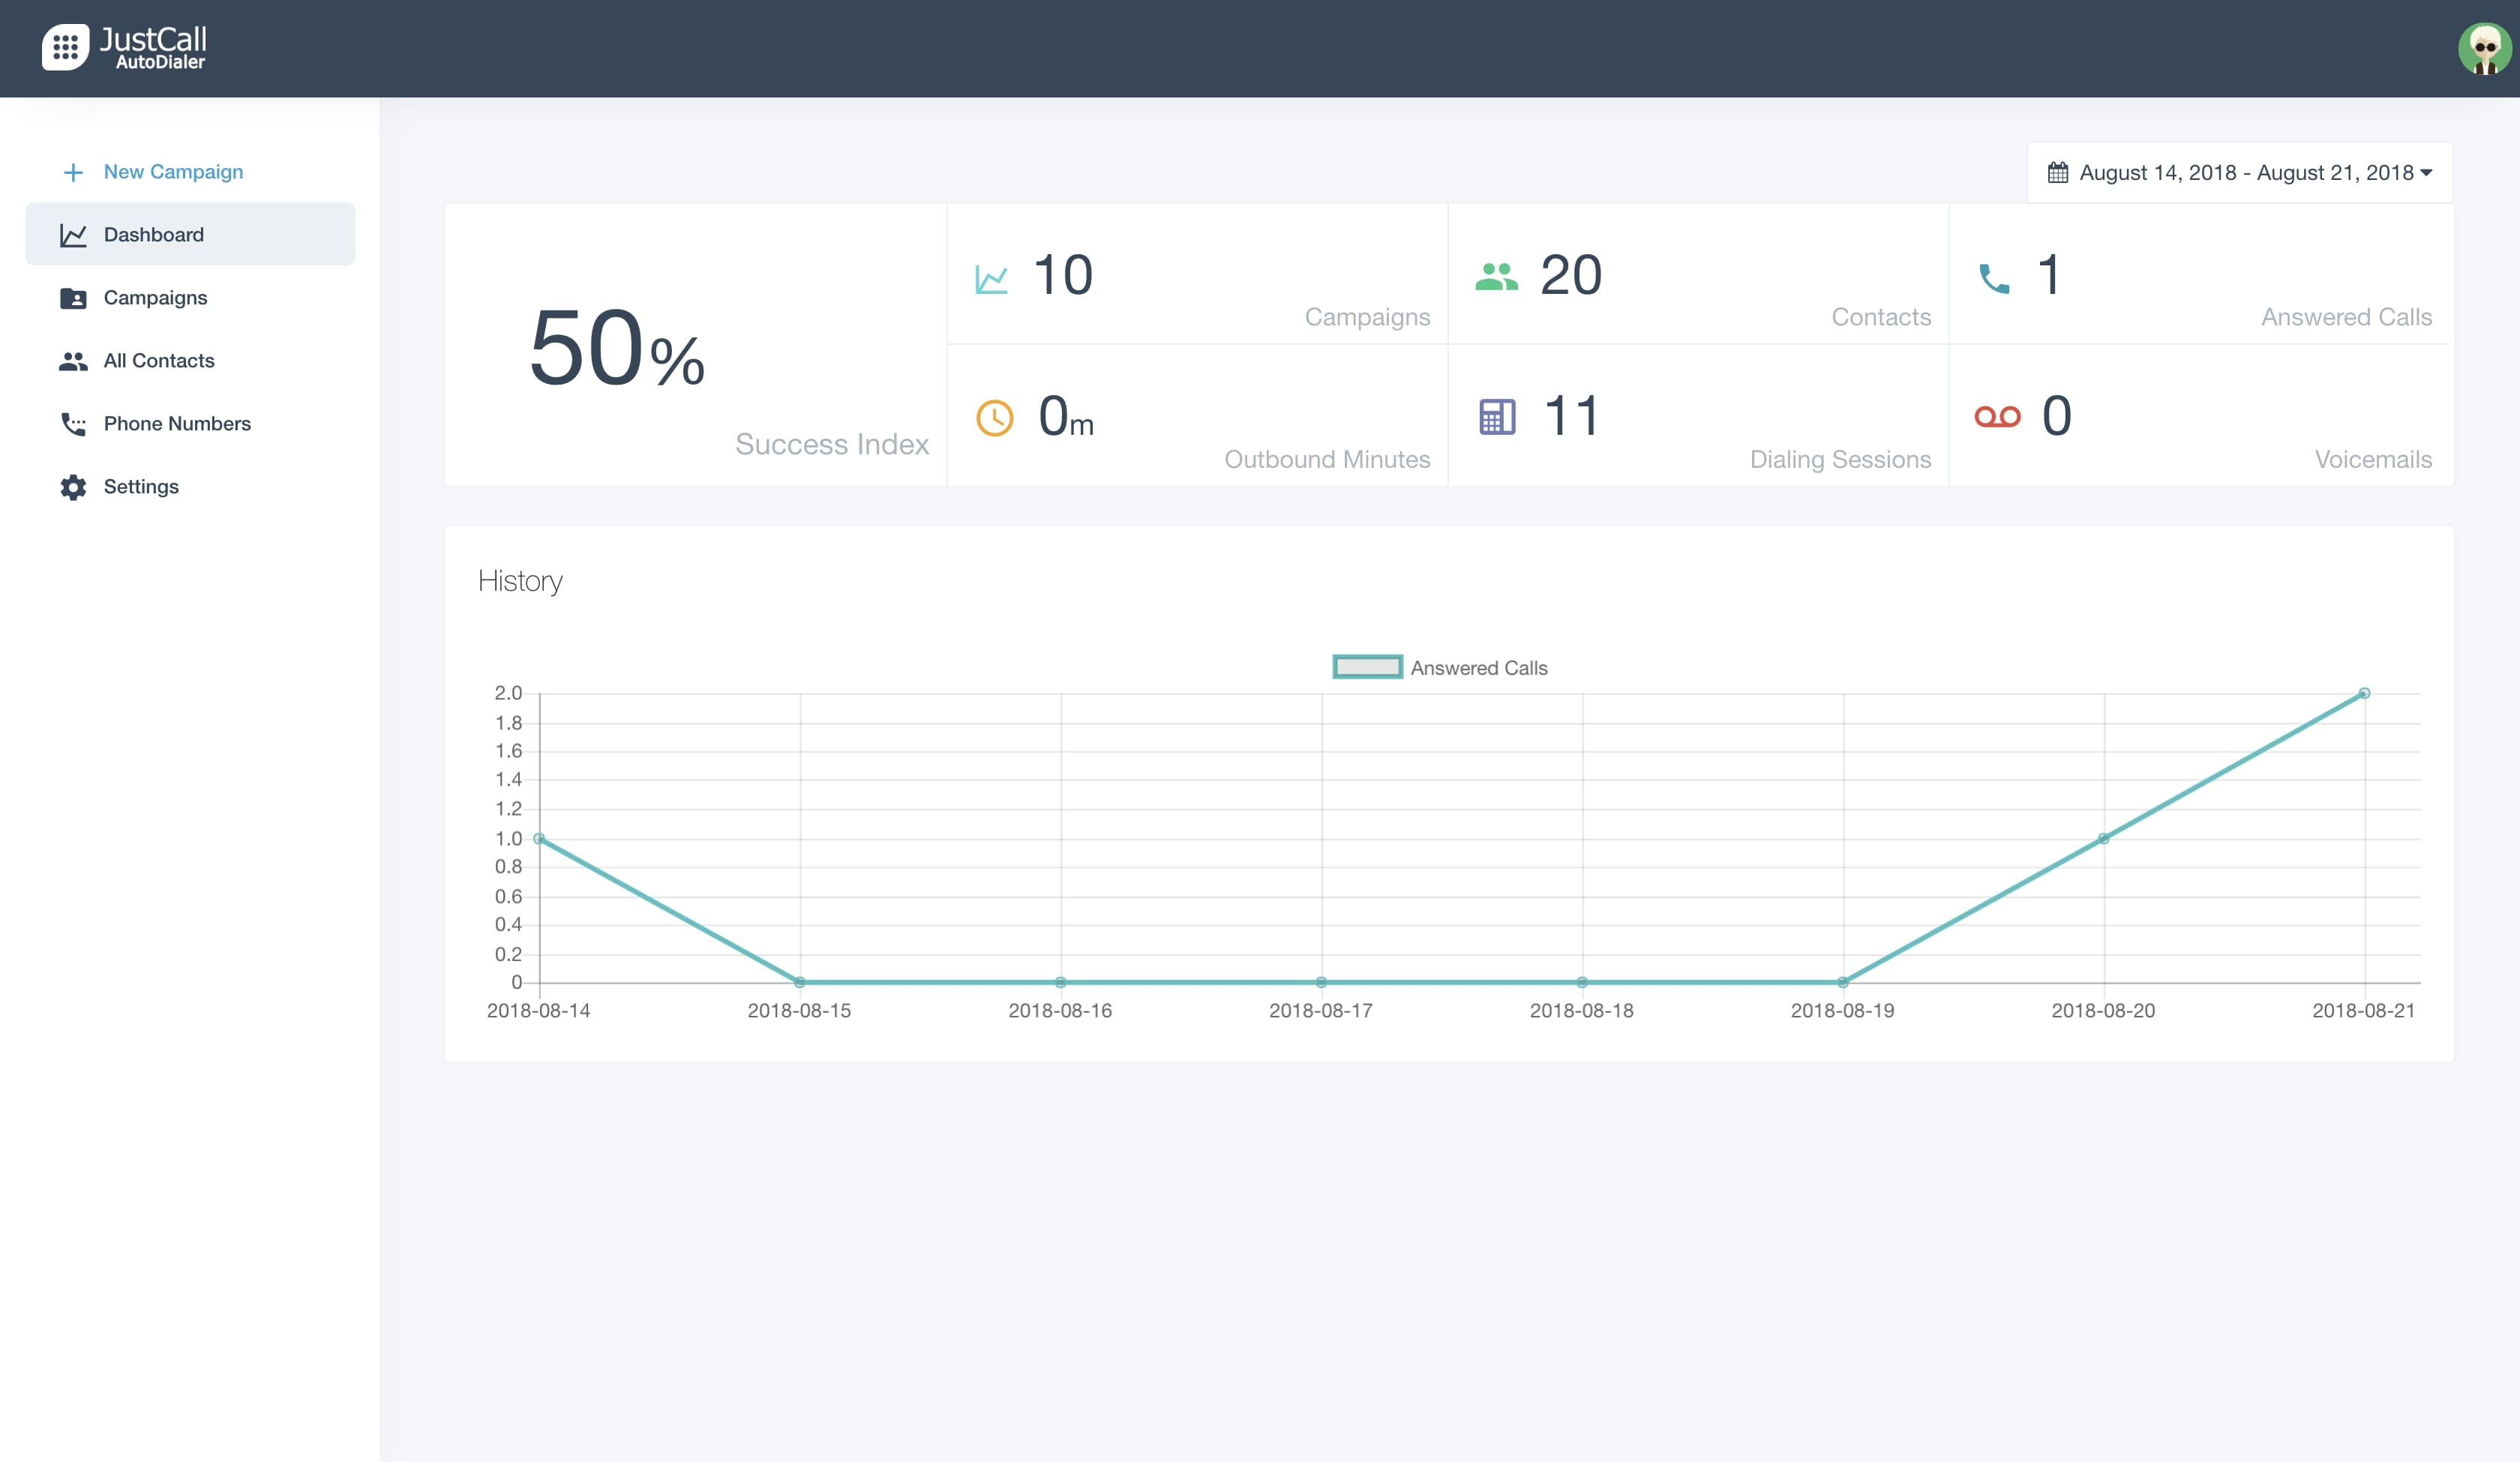Click the red voicemail icon
The width and height of the screenshot is (2520, 1462).
point(1997,417)
